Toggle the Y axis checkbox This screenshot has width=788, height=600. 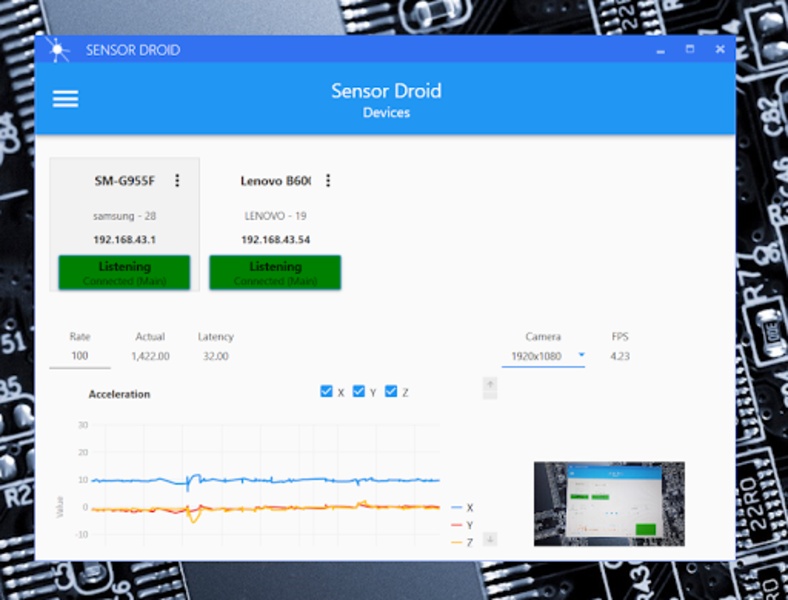358,391
